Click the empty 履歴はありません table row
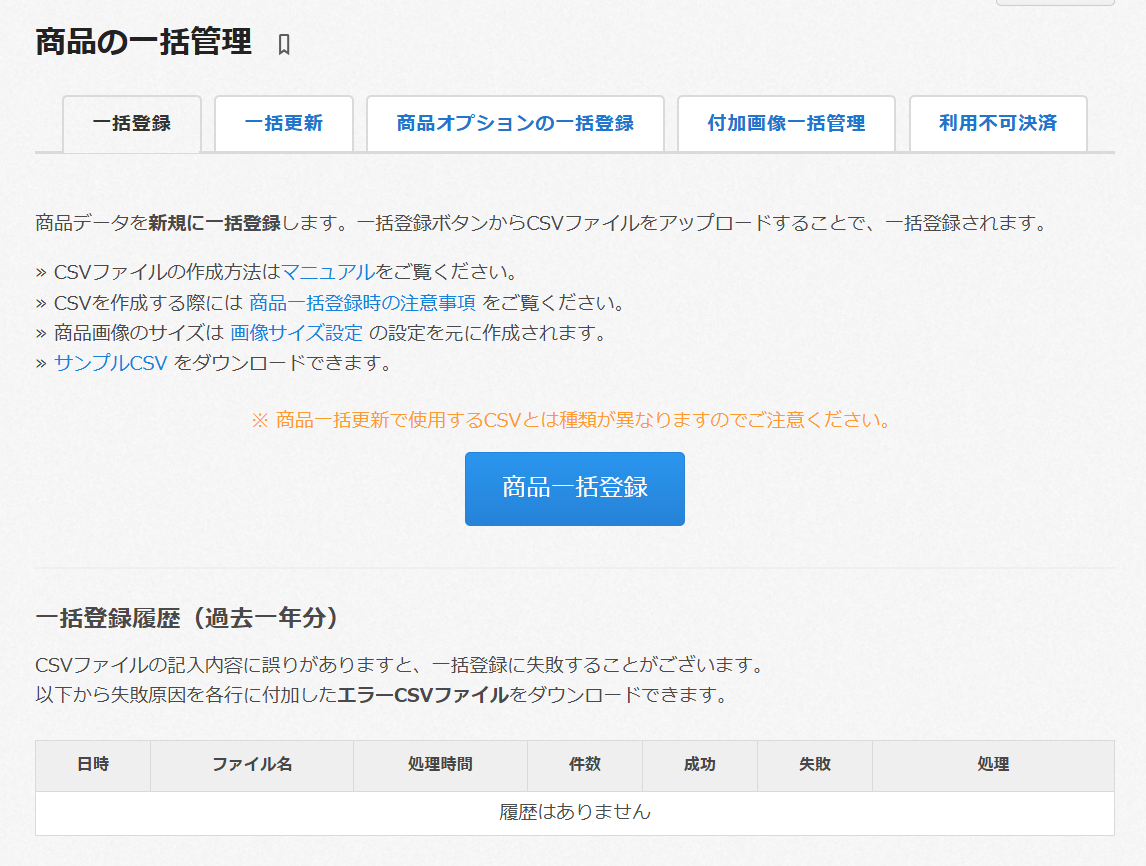Screen dimensions: 1146x866 pos(575,812)
